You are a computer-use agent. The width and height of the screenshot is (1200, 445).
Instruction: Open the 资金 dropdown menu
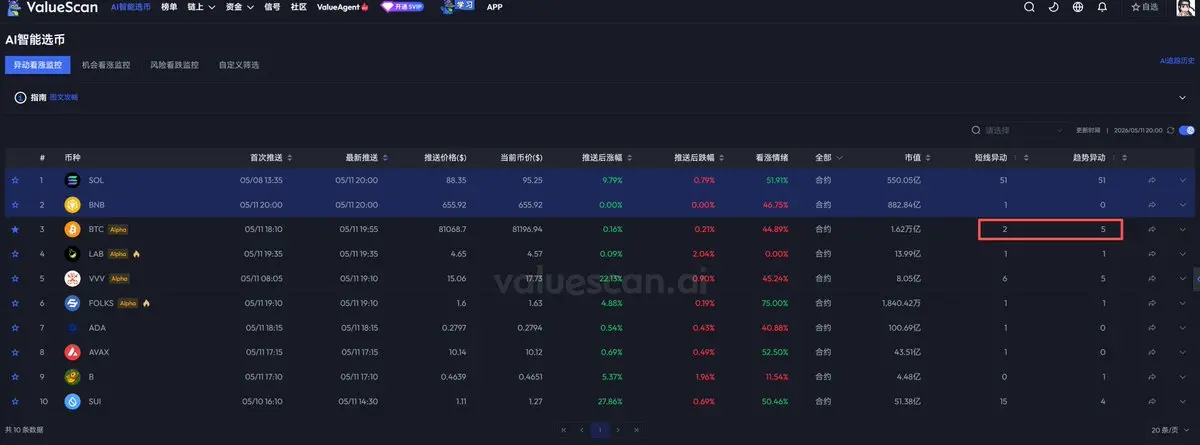[x=238, y=7]
